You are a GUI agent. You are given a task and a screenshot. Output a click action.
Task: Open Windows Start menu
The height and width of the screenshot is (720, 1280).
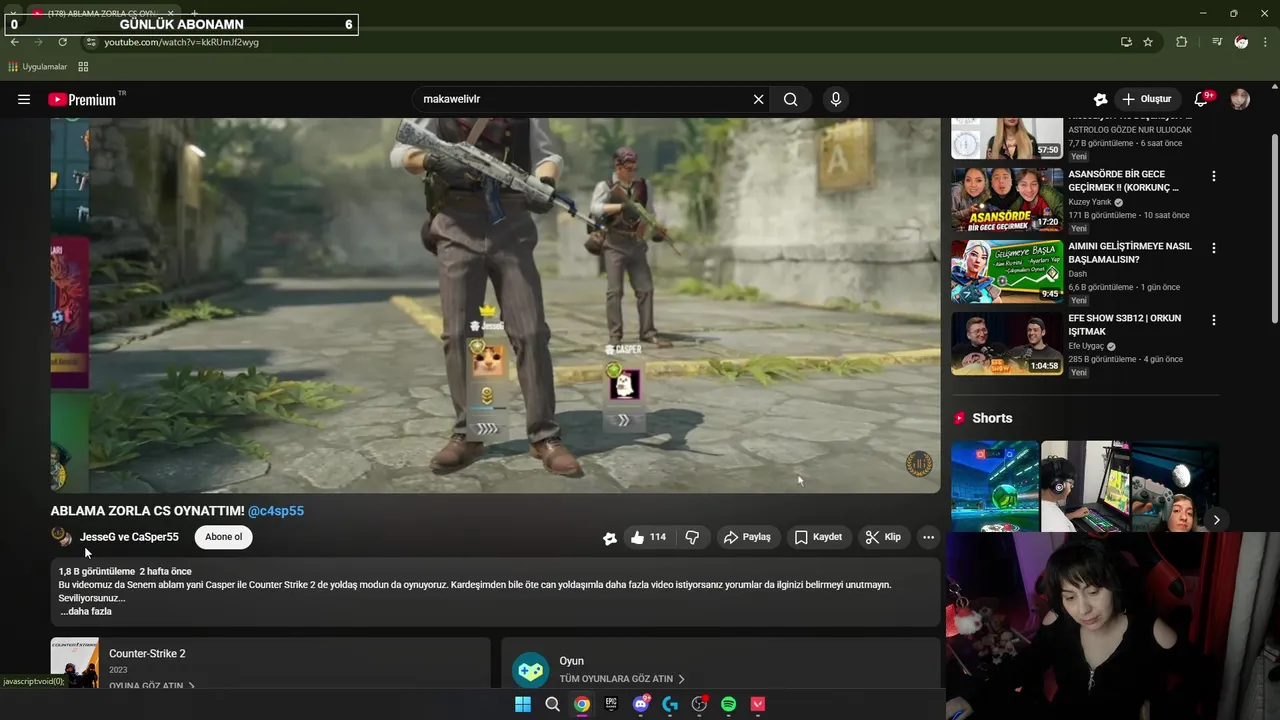point(523,704)
